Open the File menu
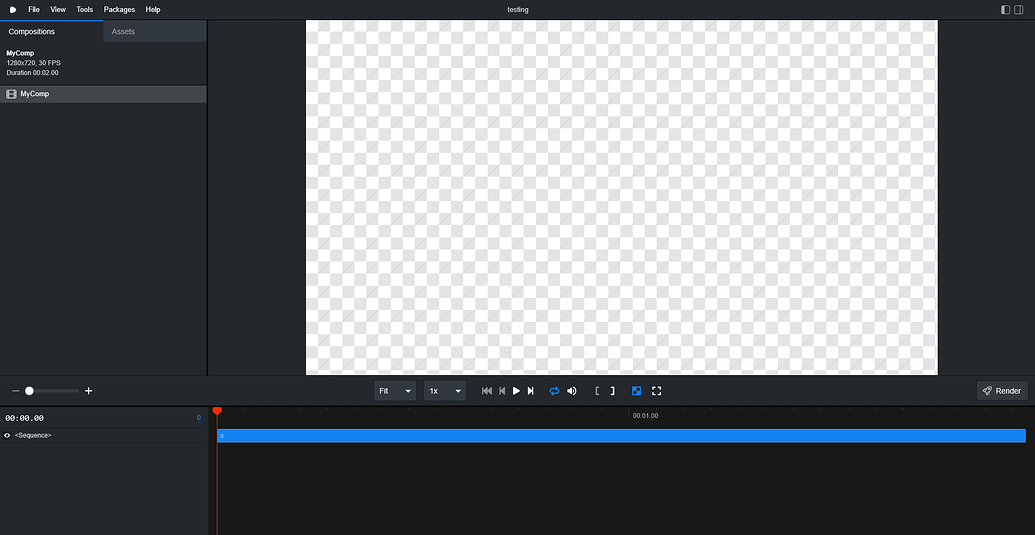 click(x=34, y=10)
